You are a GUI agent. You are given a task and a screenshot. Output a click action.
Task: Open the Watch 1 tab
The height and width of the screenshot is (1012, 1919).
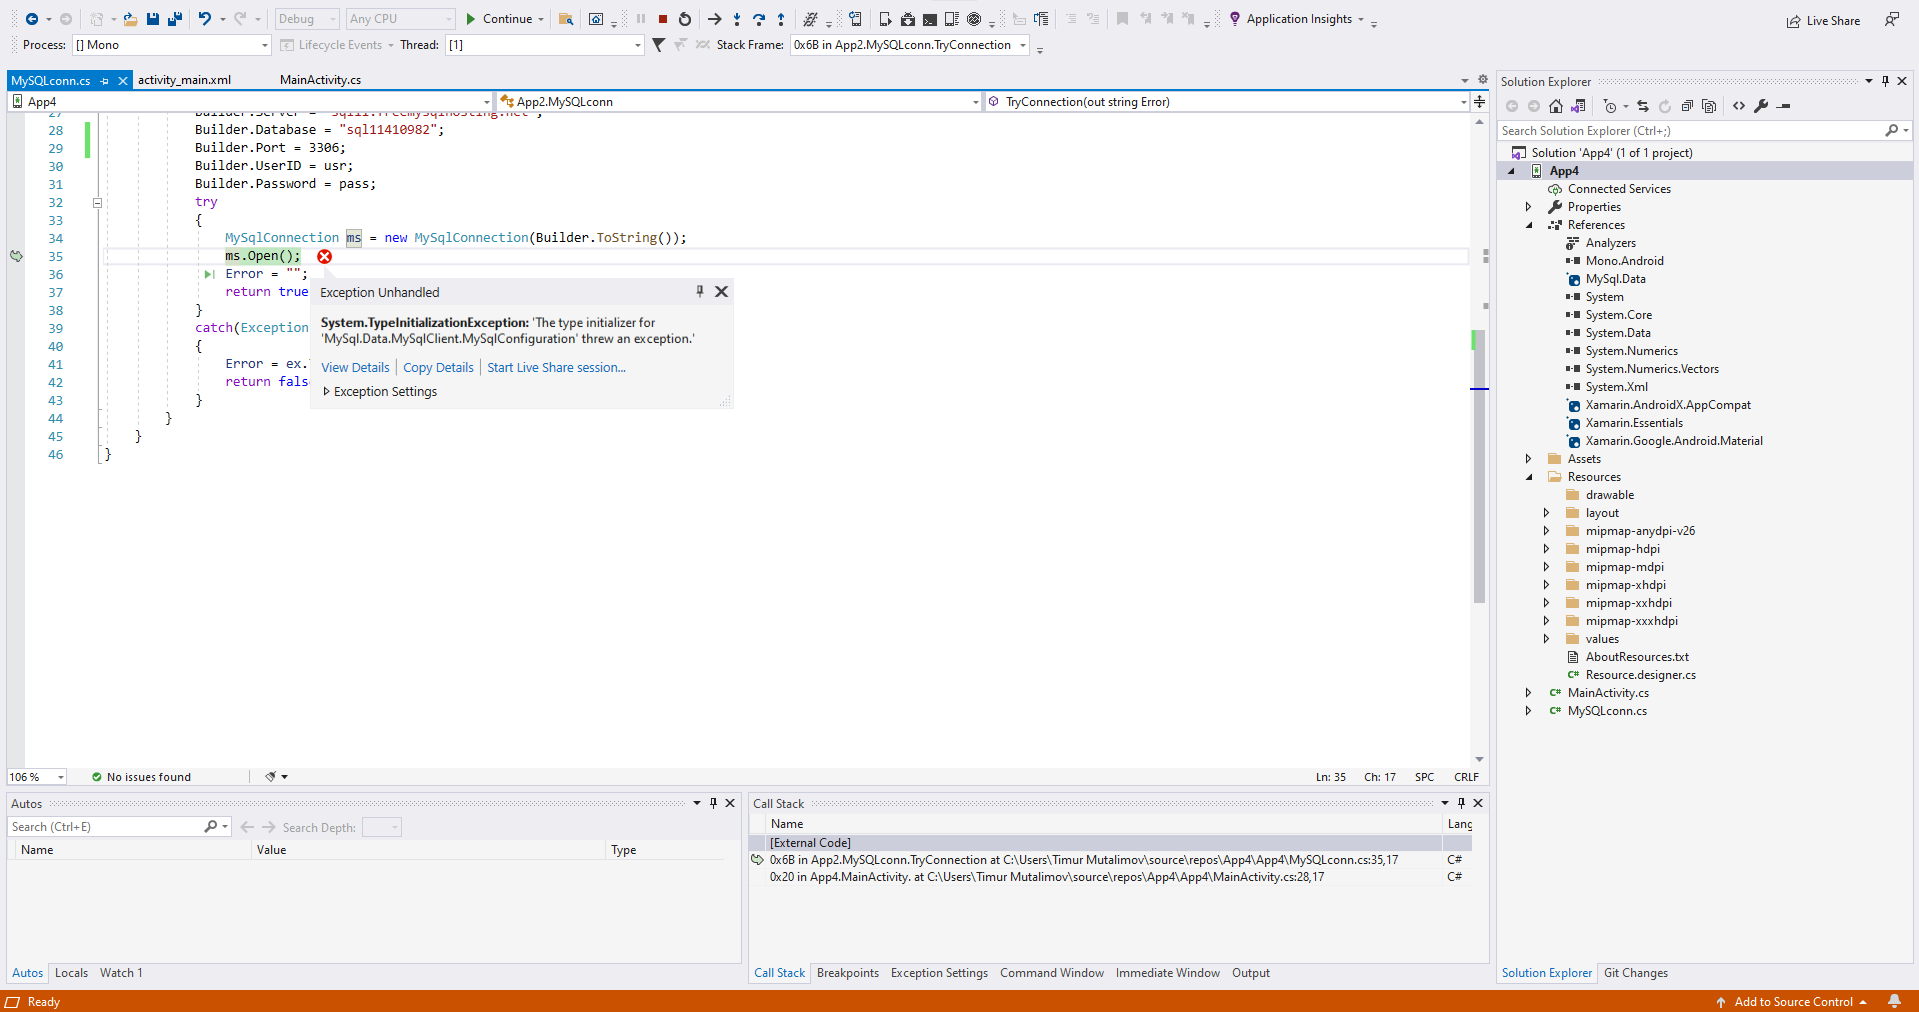[121, 973]
